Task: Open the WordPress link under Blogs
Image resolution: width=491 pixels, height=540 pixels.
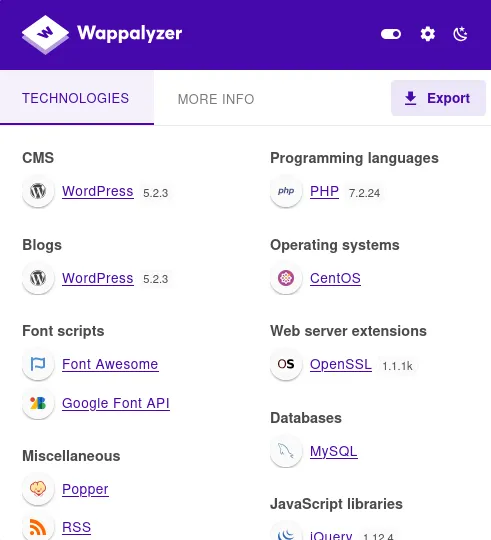Action: pyautogui.click(x=98, y=278)
